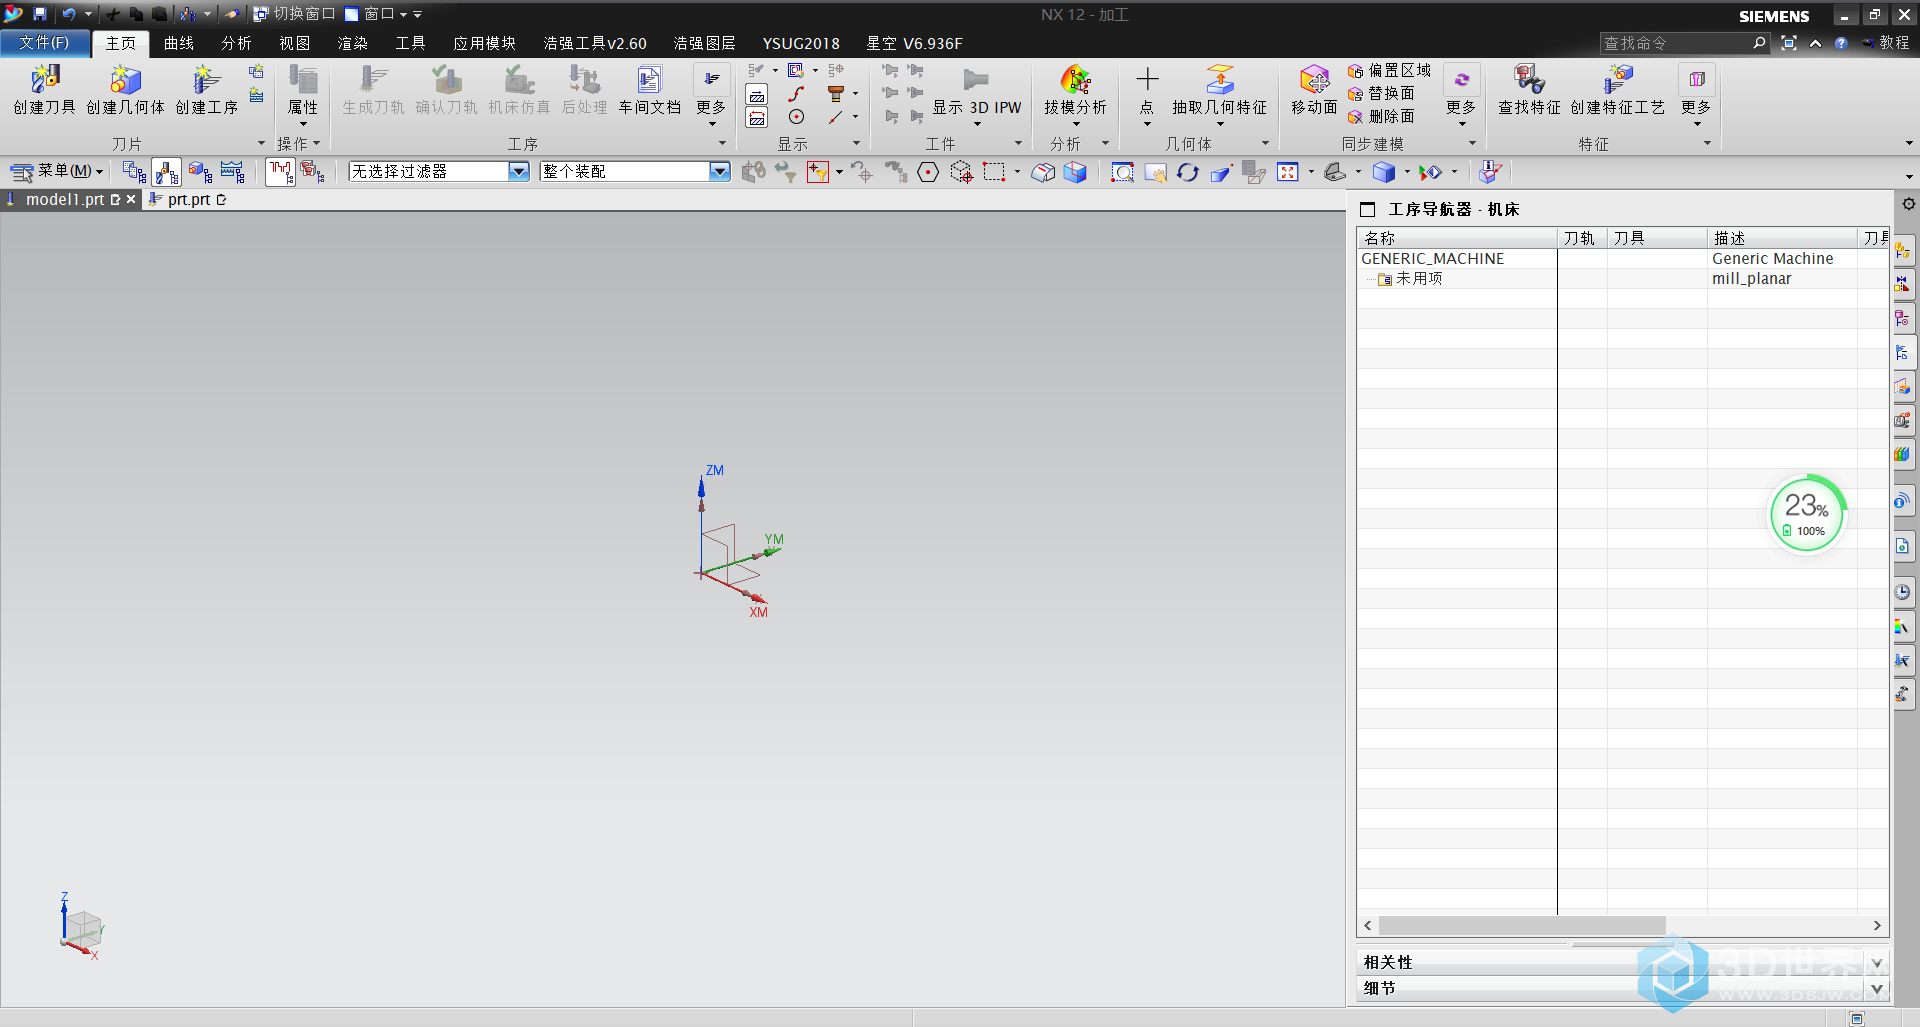Viewport: 1920px width, 1027px height.
Task: Click the fullscreen icon near search box
Action: point(1789,43)
